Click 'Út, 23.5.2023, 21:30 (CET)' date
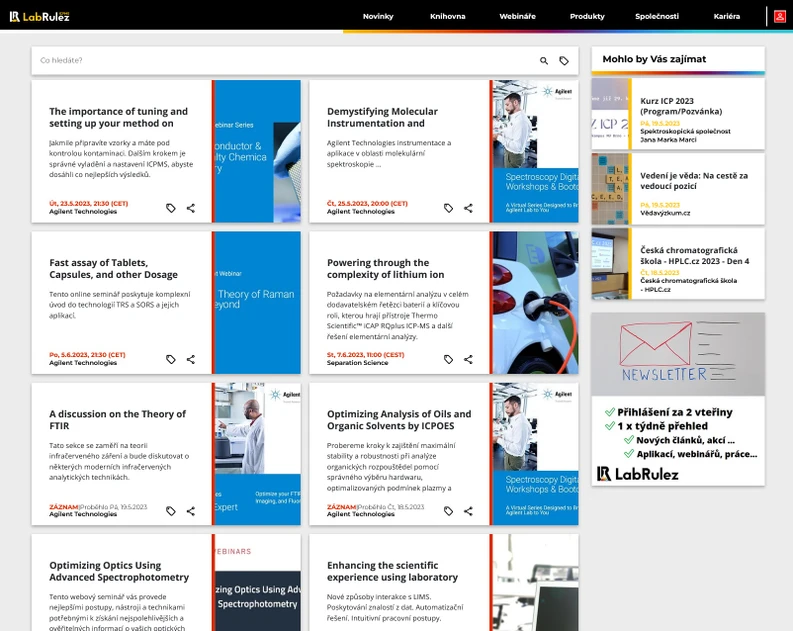 click(x=89, y=203)
